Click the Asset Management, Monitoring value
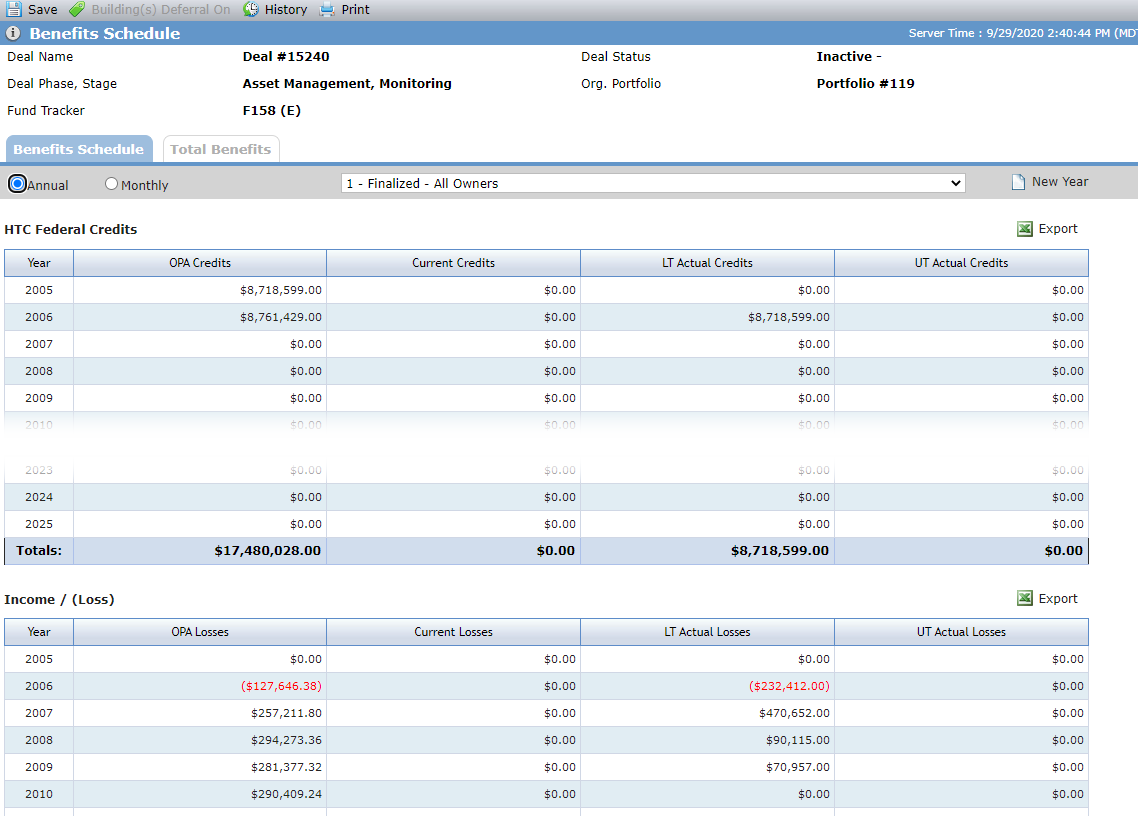1138x817 pixels. click(x=347, y=83)
